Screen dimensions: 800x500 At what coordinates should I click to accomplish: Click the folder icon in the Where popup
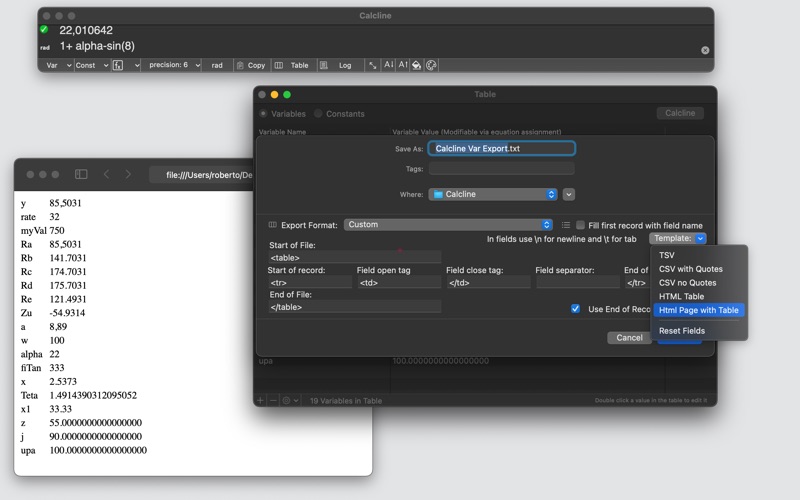click(x=438, y=194)
